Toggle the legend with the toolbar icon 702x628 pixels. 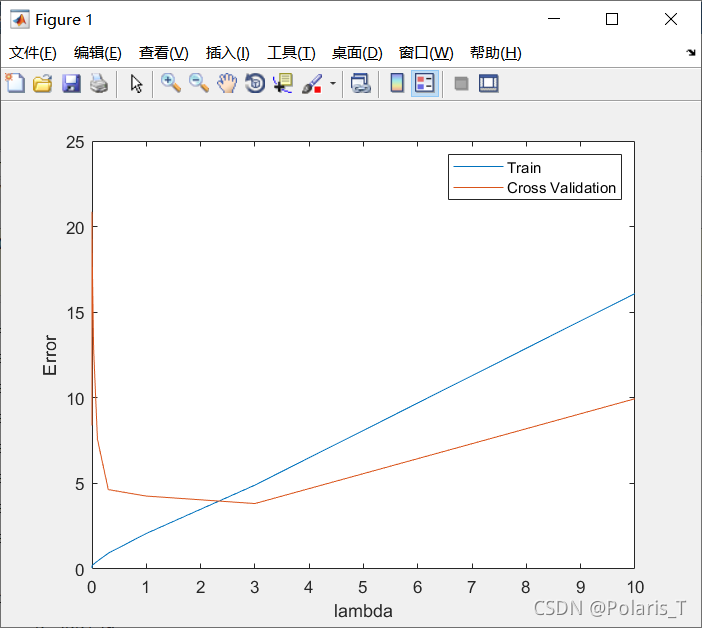(x=424, y=83)
